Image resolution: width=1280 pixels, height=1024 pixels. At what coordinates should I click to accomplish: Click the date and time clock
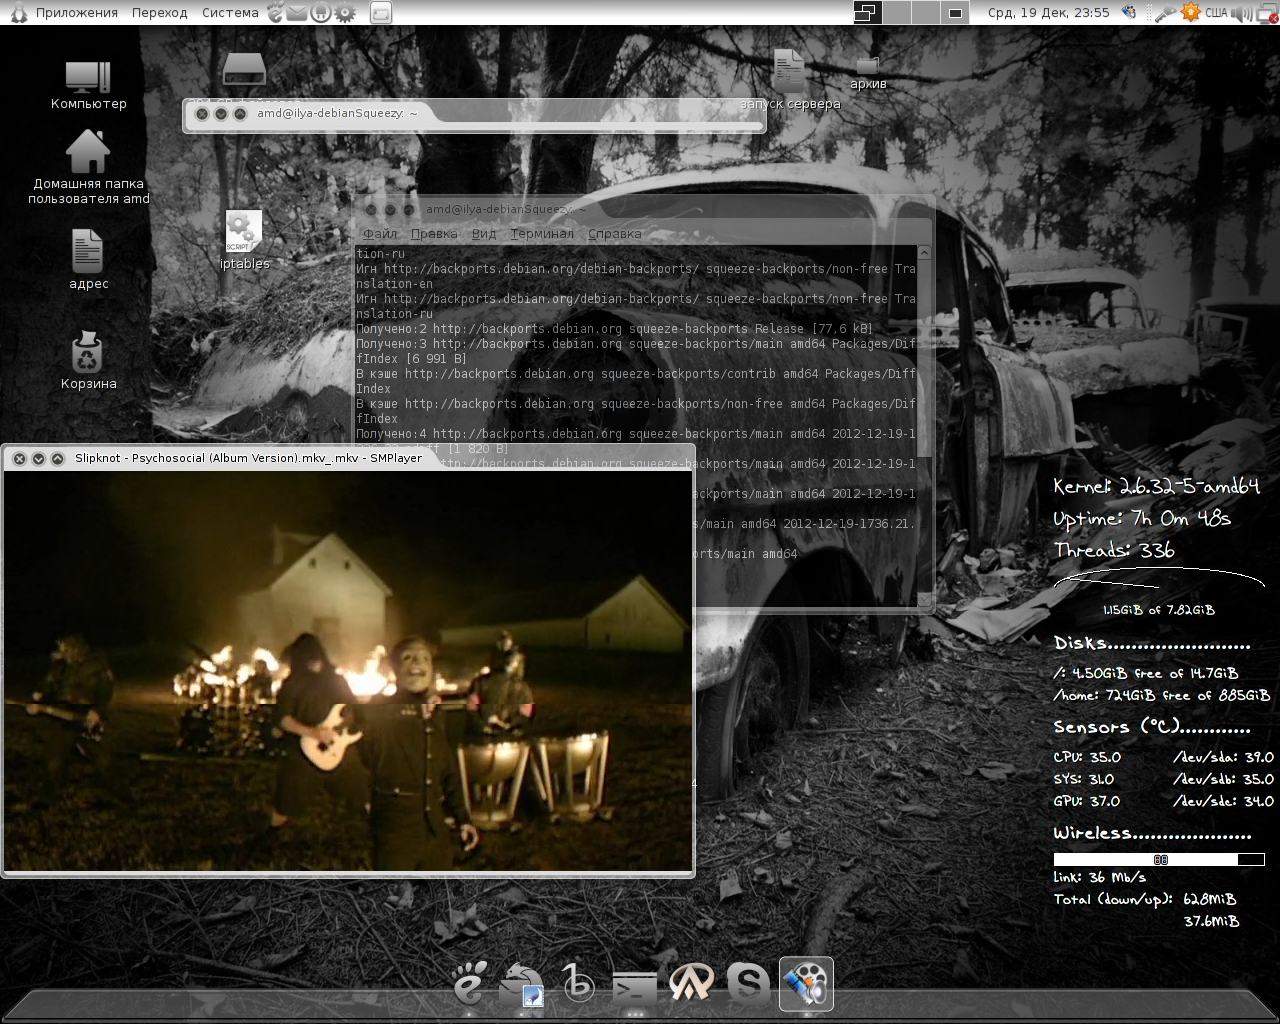[x=1048, y=13]
